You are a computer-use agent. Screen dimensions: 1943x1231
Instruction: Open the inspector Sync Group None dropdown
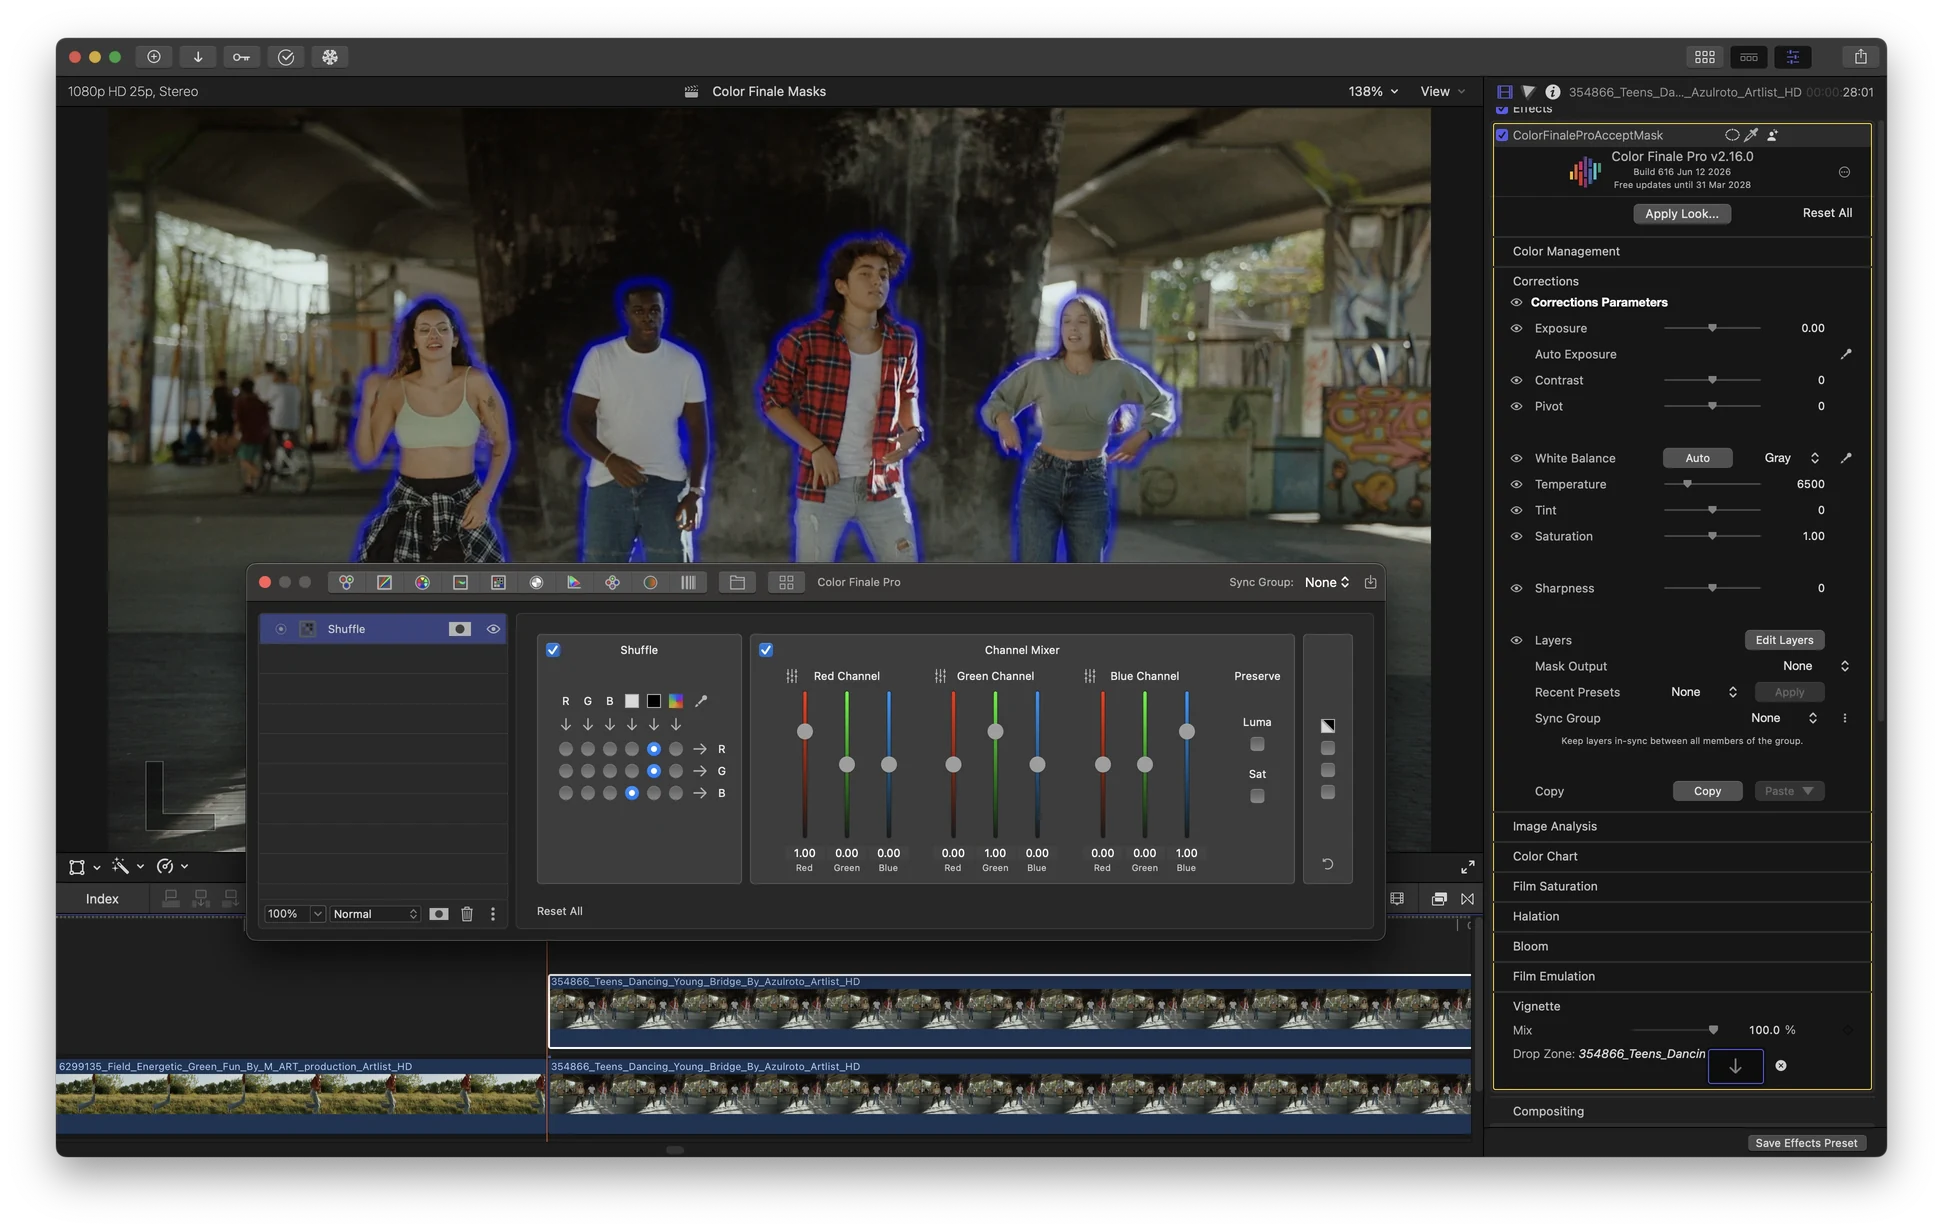[x=1784, y=718]
